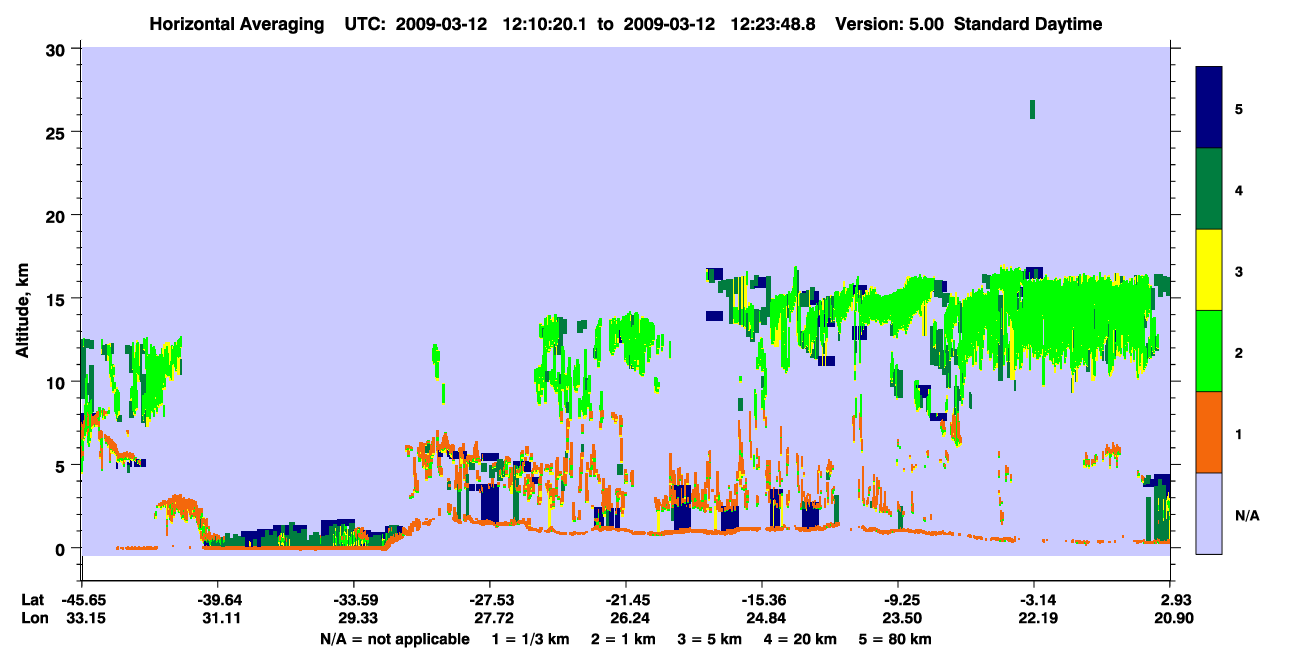
Task: Click latitude value -15.36
Action: [762, 600]
